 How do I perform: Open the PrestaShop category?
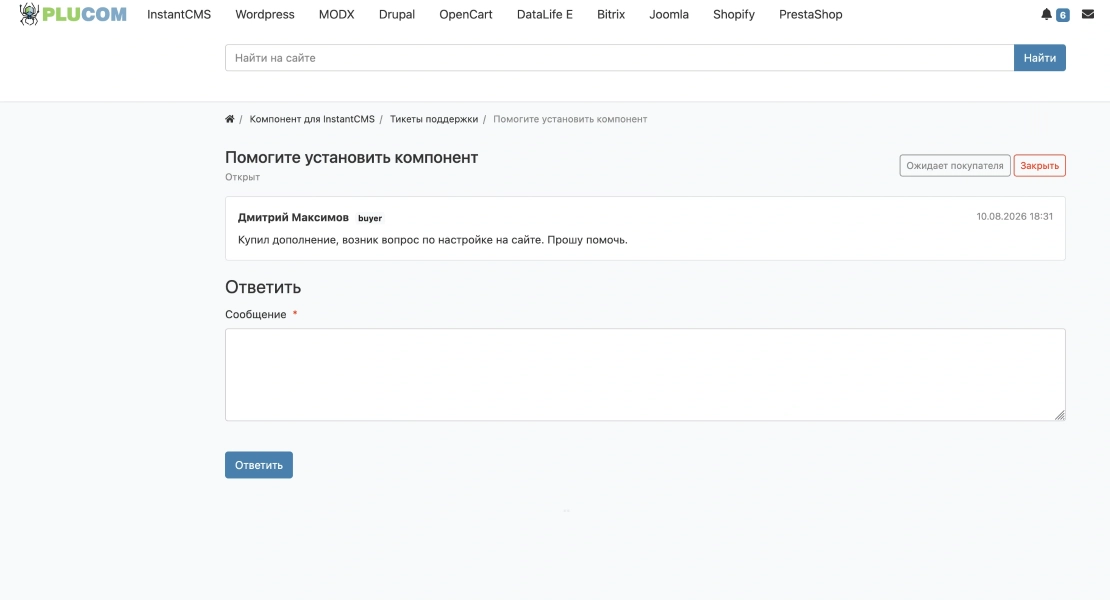point(811,14)
